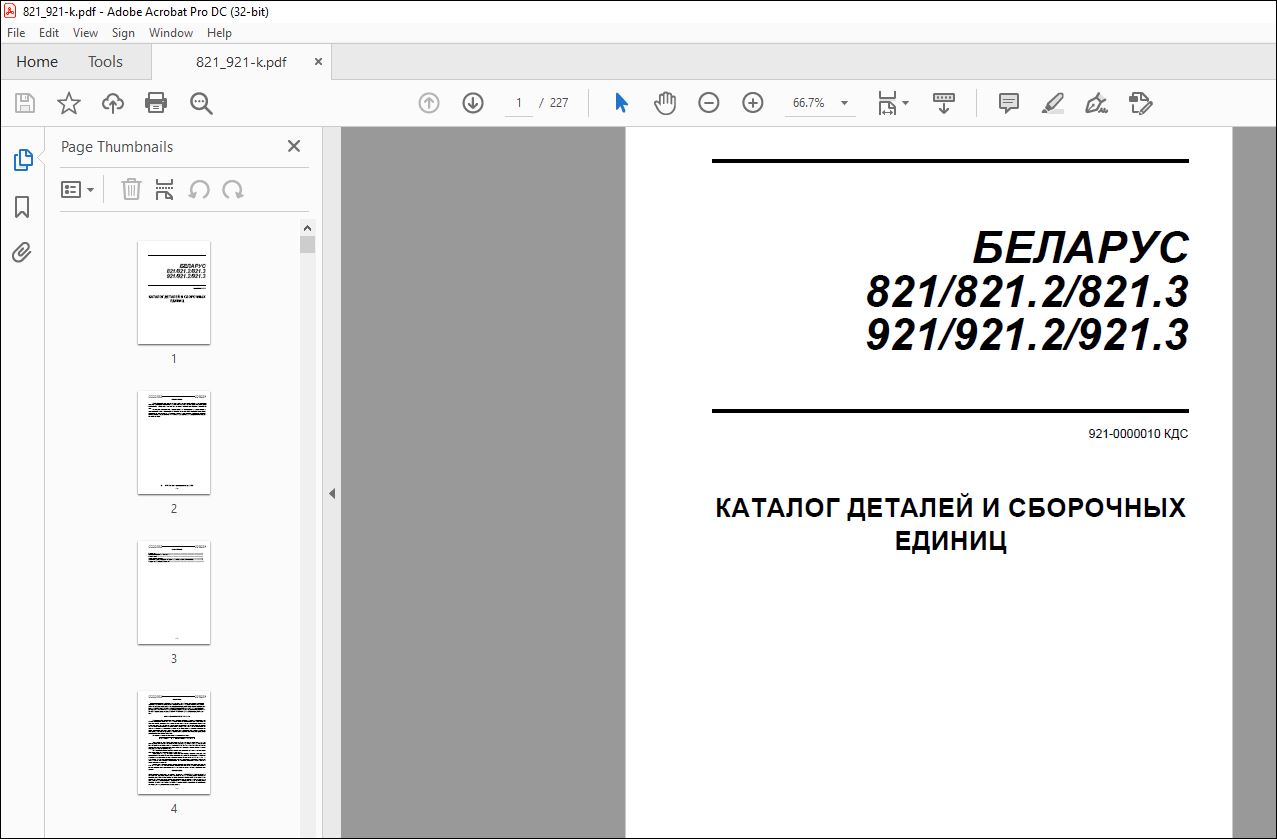The height and width of the screenshot is (839, 1277).
Task: Click the БЕЛАРУС title text
Action: tap(1081, 246)
